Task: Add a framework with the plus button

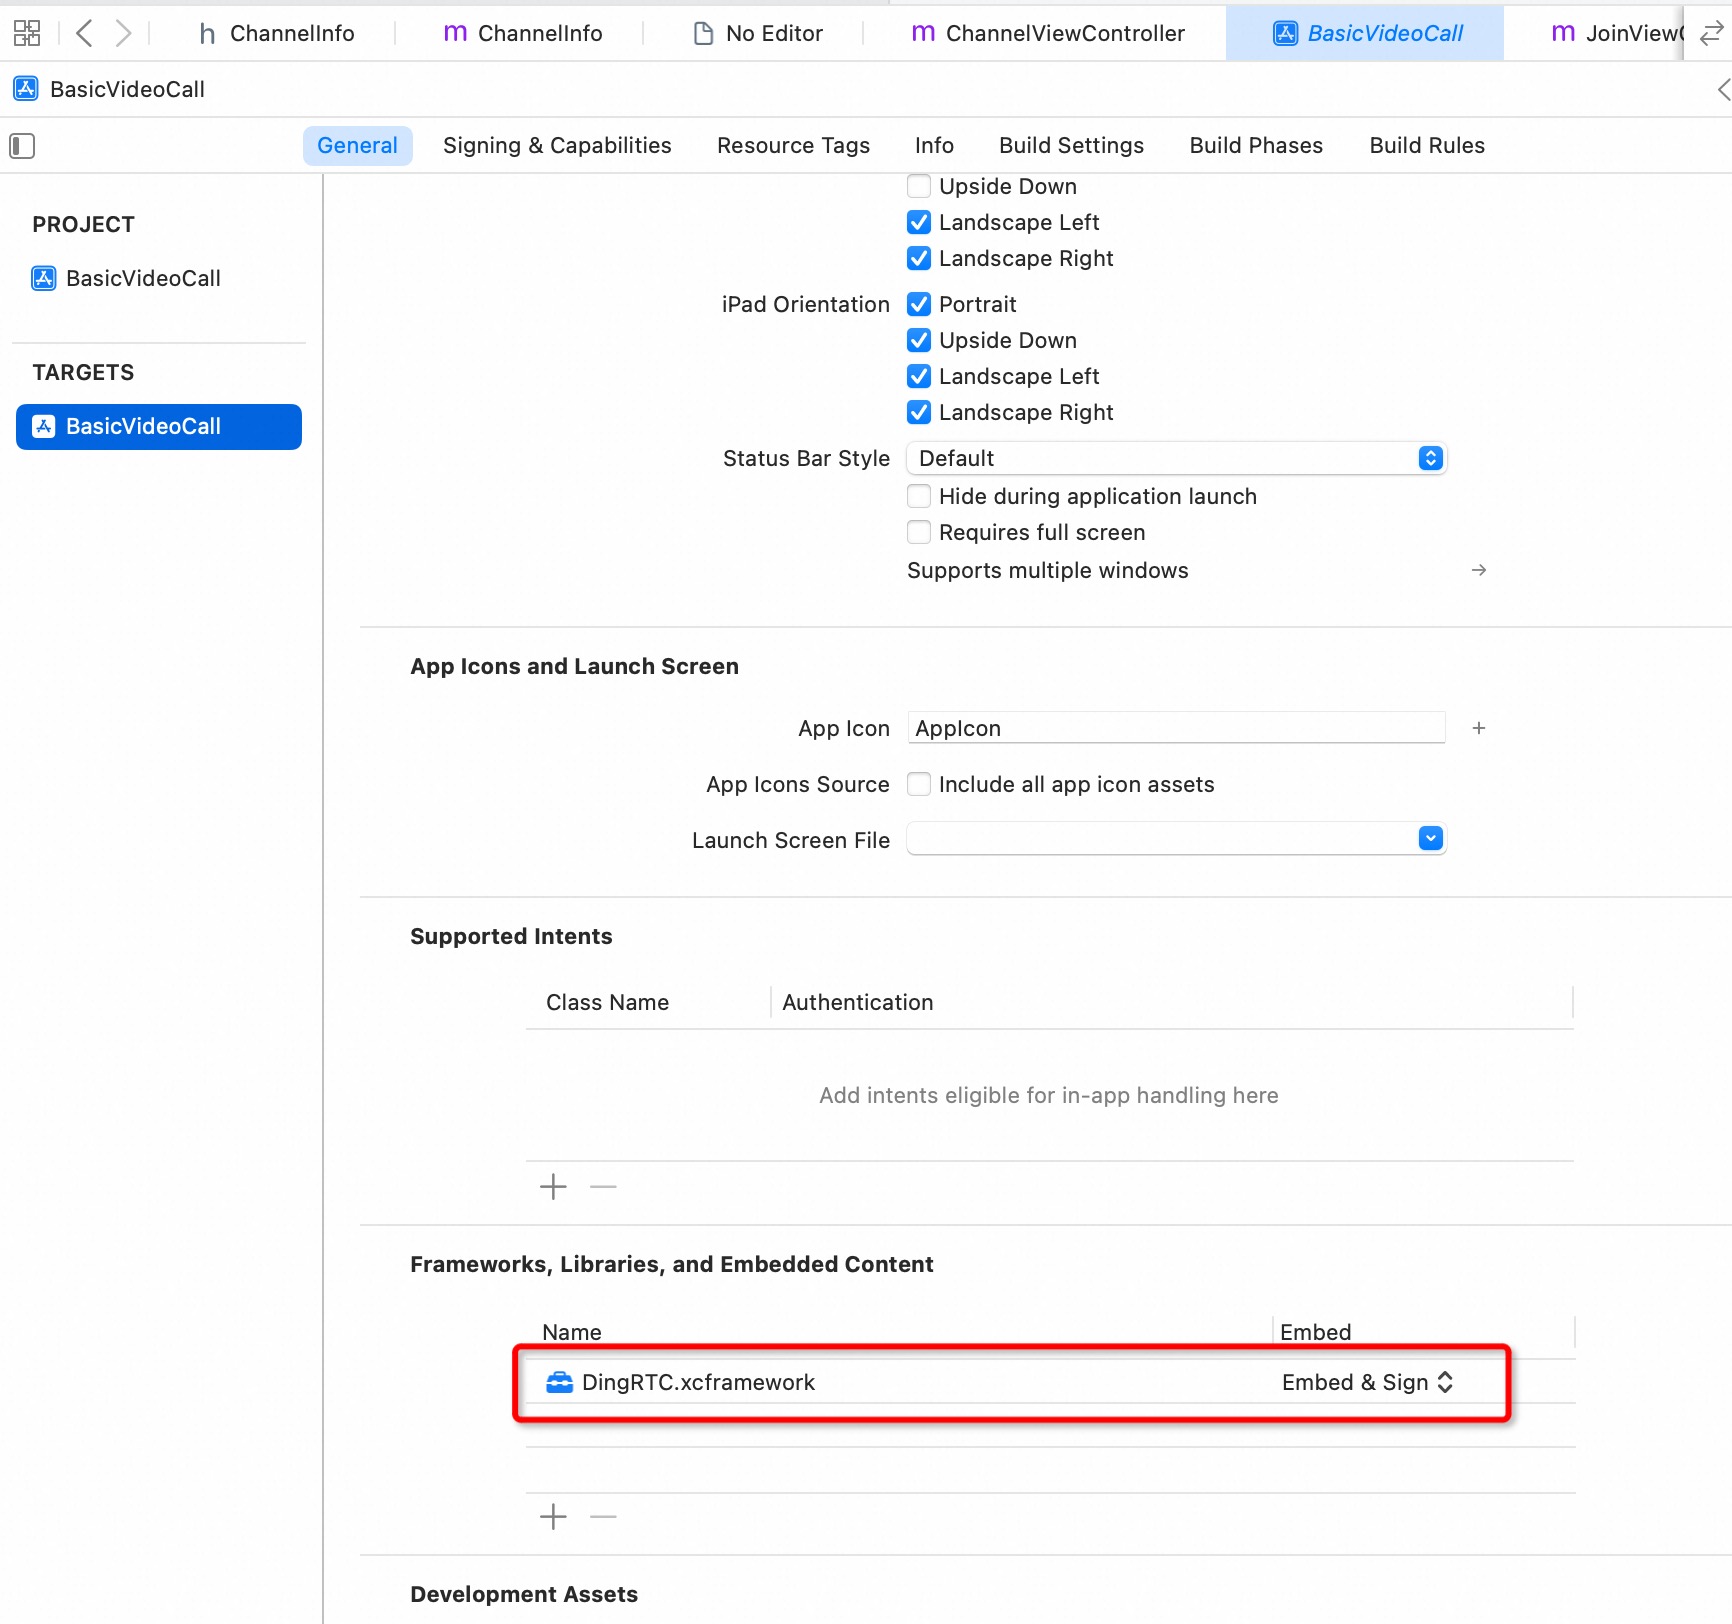Action: pyautogui.click(x=553, y=1517)
